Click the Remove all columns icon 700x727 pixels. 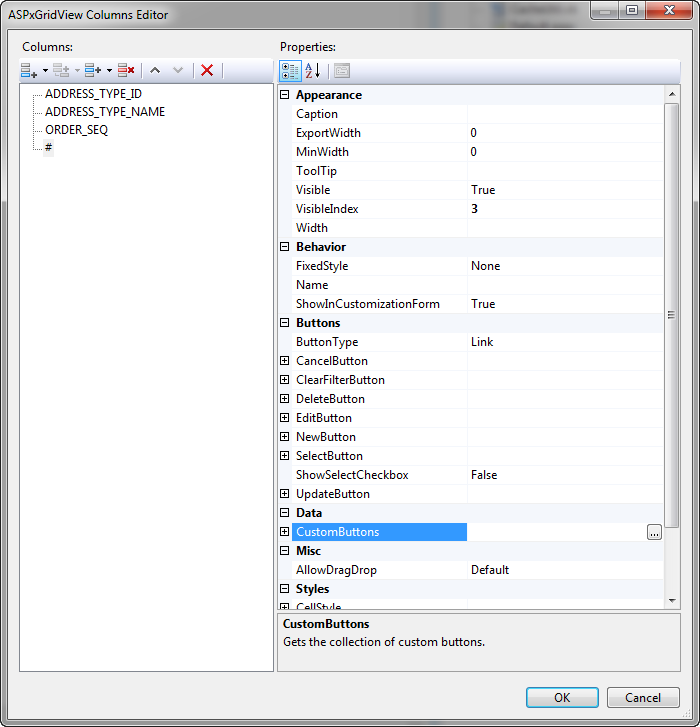pos(126,70)
